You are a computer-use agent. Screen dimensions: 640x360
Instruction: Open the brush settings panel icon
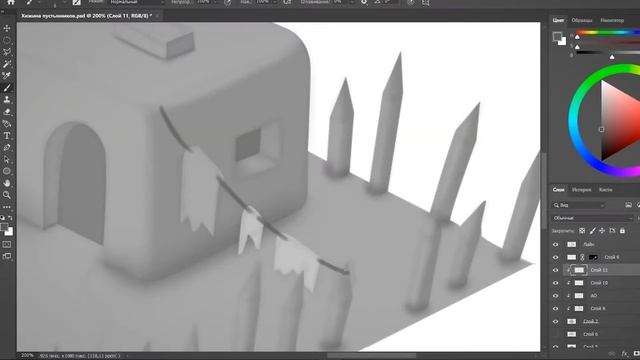pyautogui.click(x=76, y=2)
